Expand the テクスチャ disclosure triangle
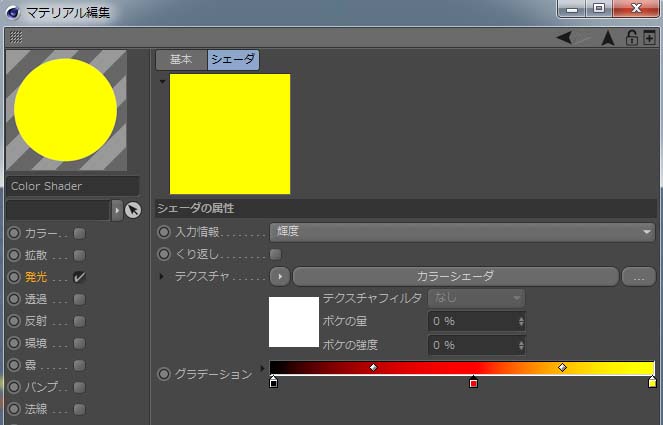663x425 pixels. coord(163,276)
